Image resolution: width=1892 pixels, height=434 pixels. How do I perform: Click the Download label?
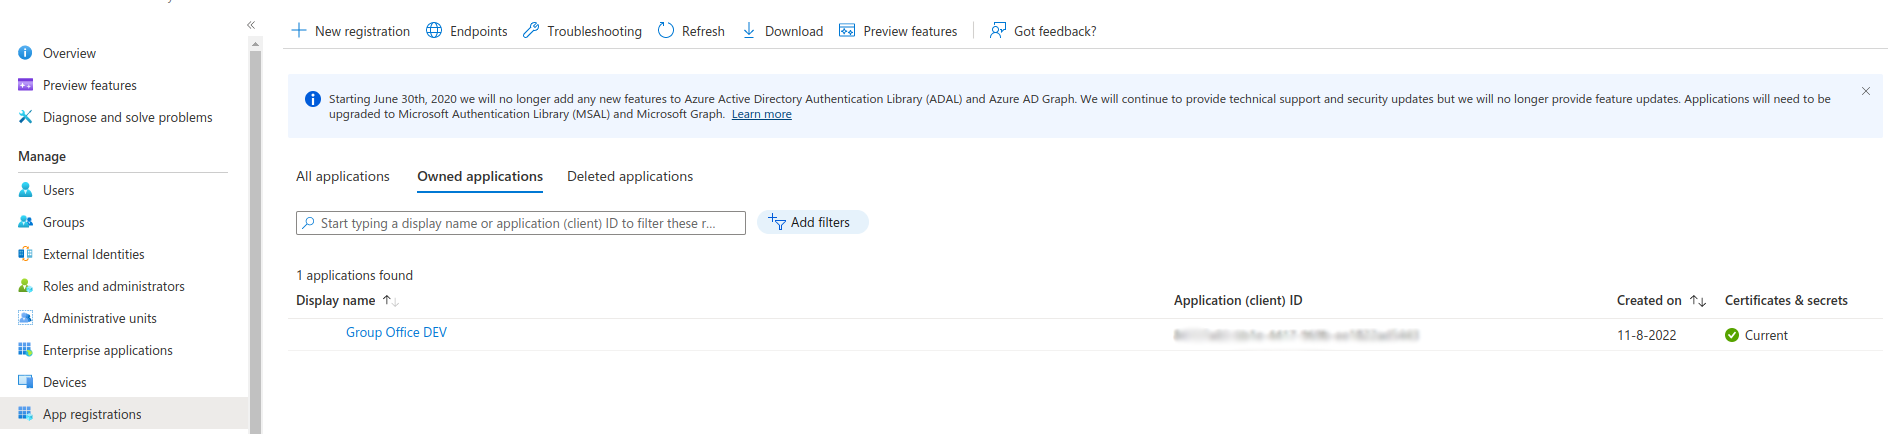coord(794,31)
